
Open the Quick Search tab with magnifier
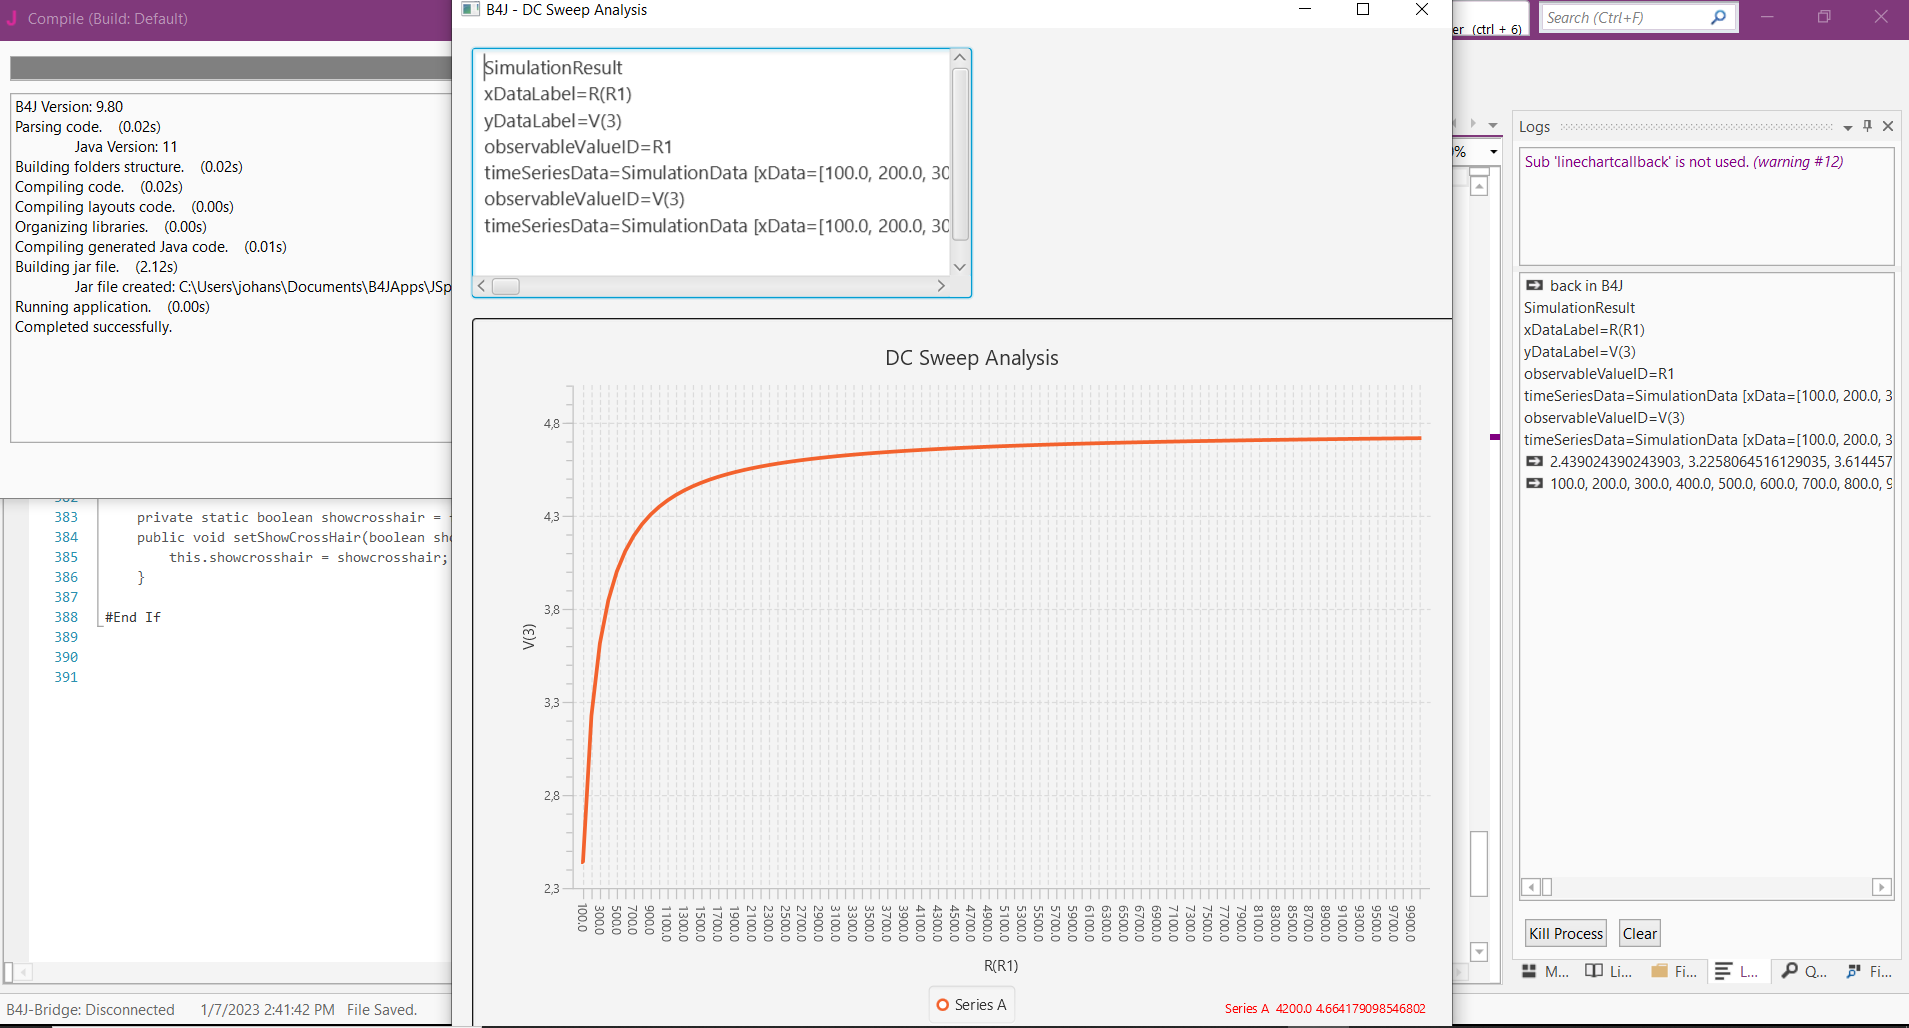(x=1804, y=971)
